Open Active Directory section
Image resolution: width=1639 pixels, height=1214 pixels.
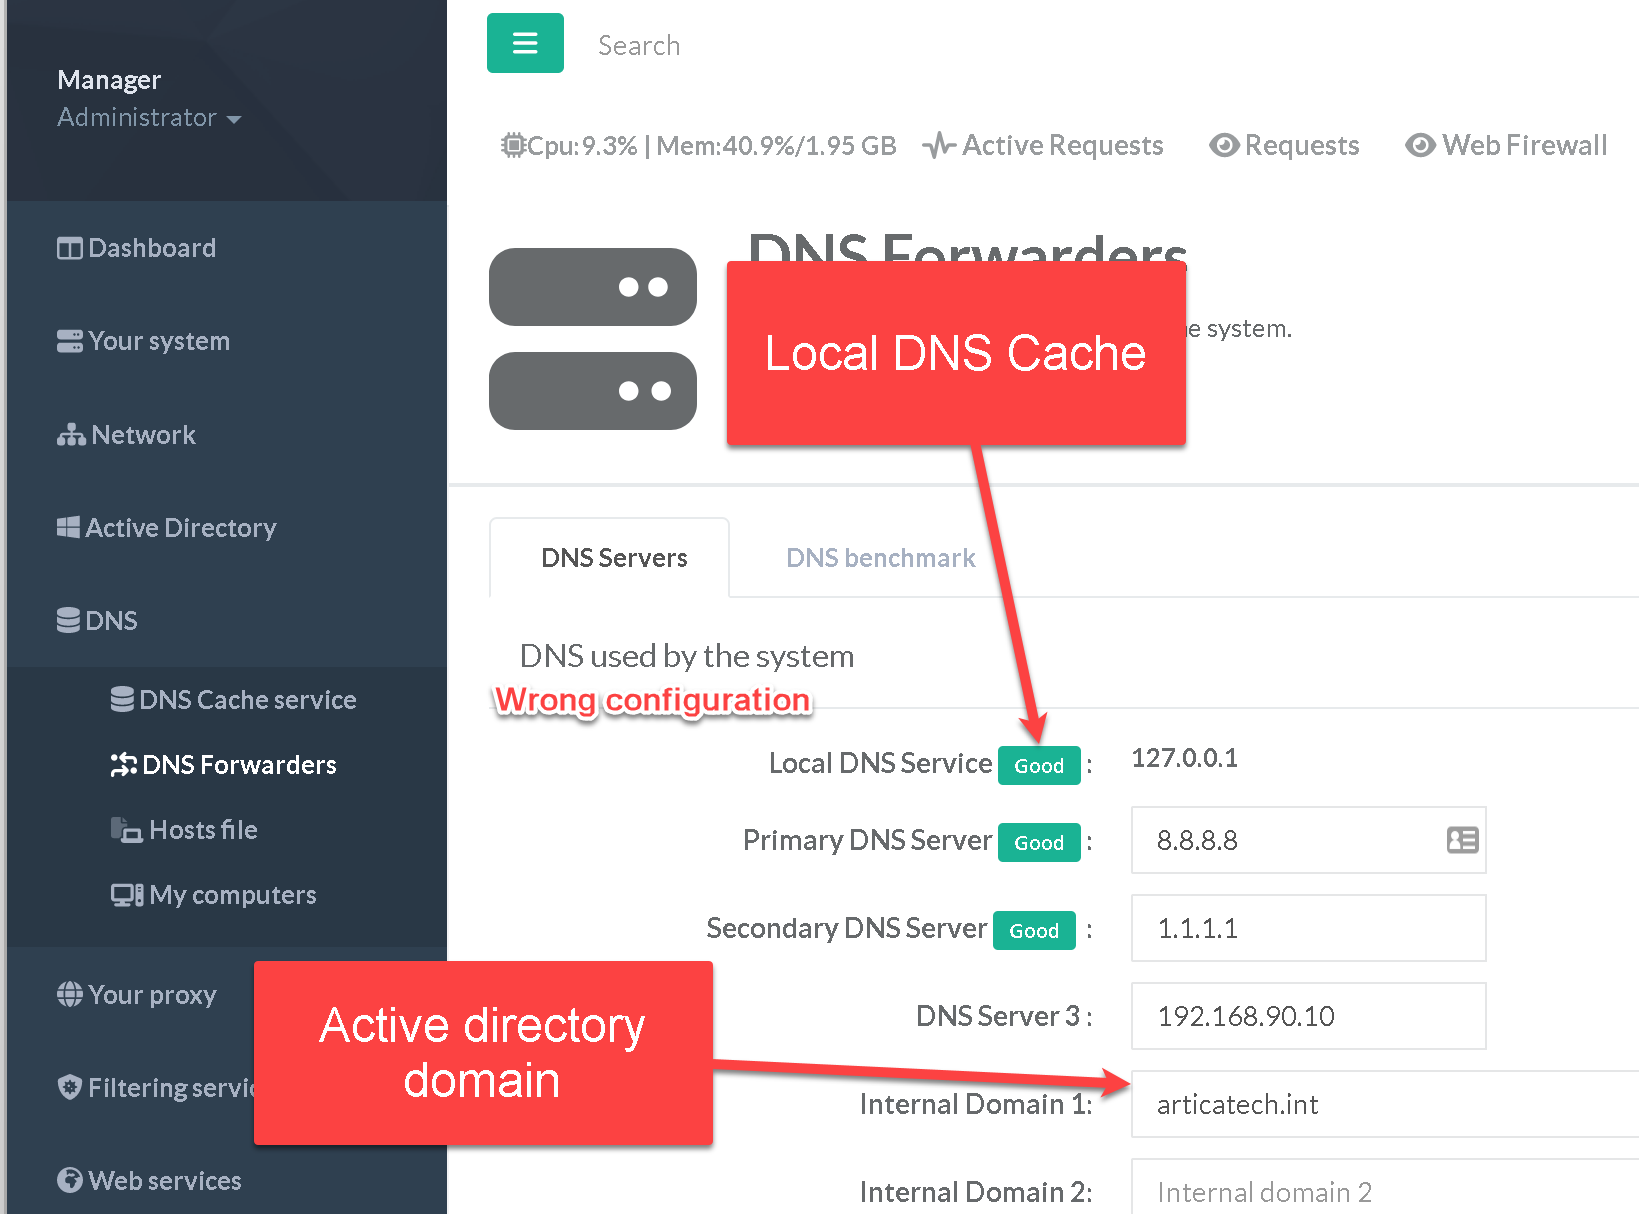(x=167, y=528)
